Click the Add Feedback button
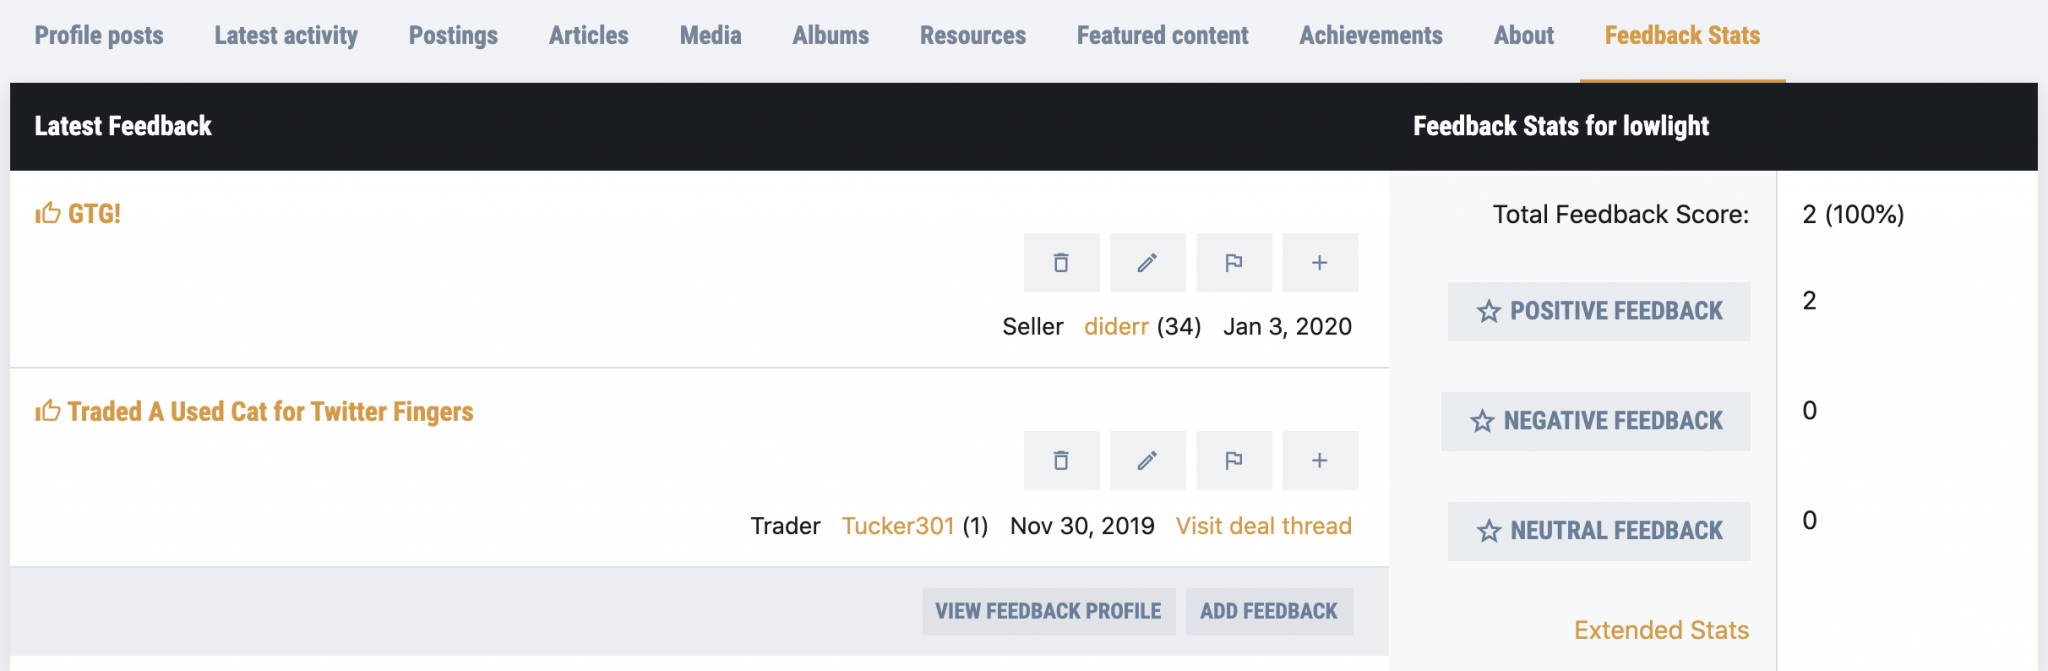2048x671 pixels. point(1269,611)
